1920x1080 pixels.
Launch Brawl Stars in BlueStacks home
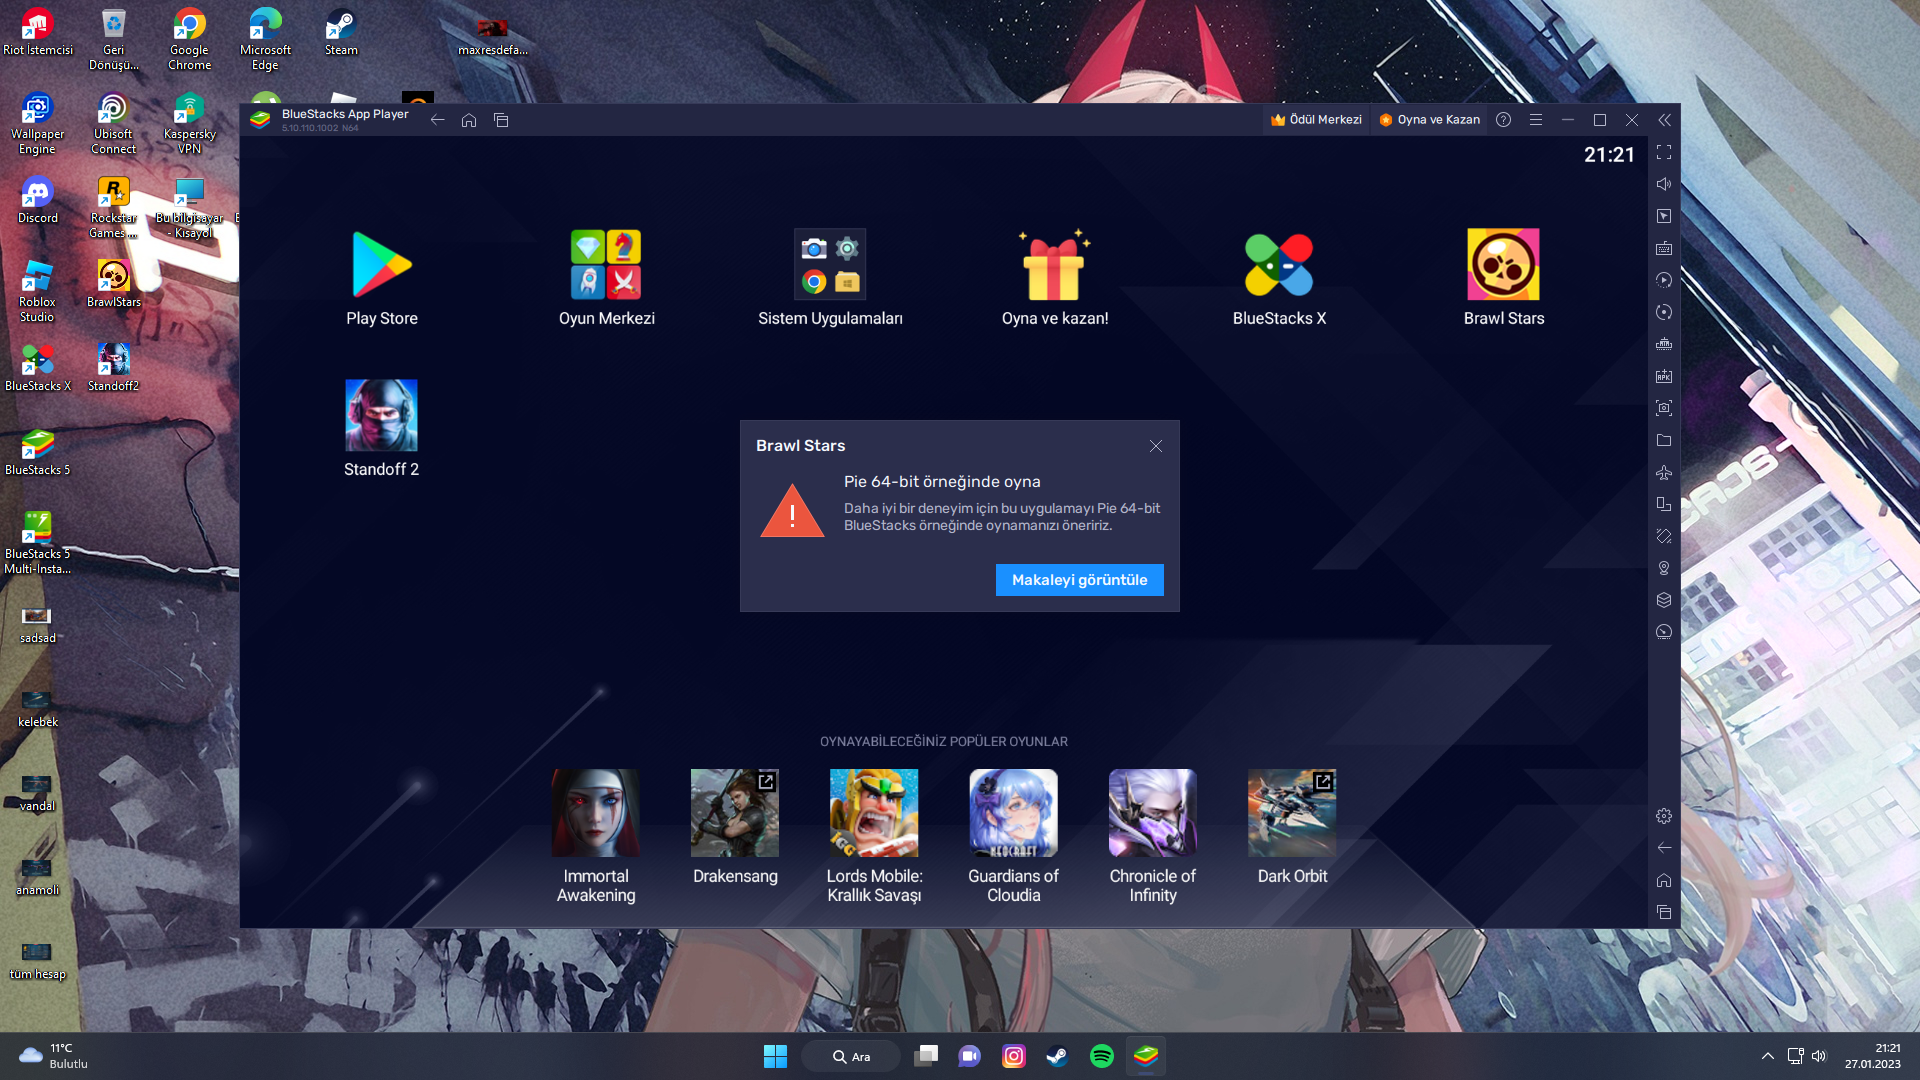pyautogui.click(x=1503, y=265)
